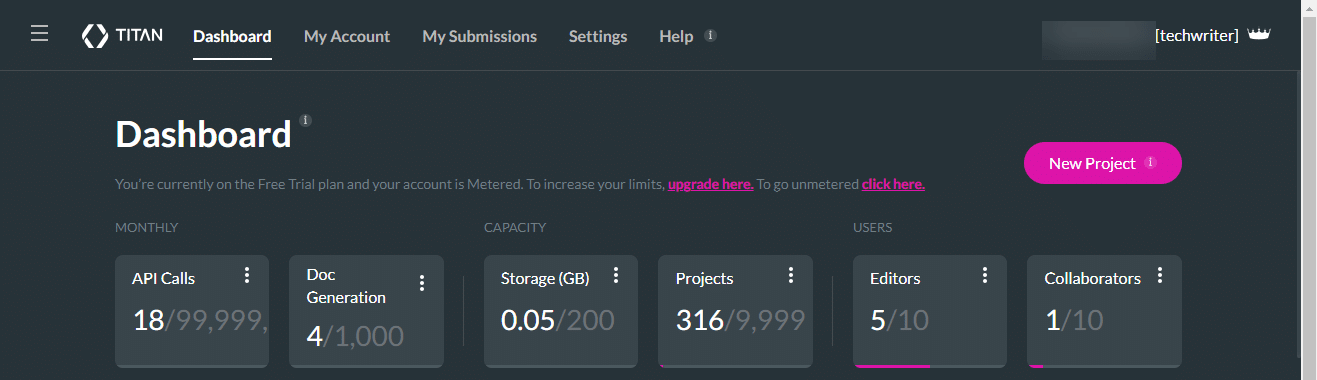Image resolution: width=1317 pixels, height=380 pixels.
Task: Open the Doc Generation three-dot menu
Action: coord(422,283)
